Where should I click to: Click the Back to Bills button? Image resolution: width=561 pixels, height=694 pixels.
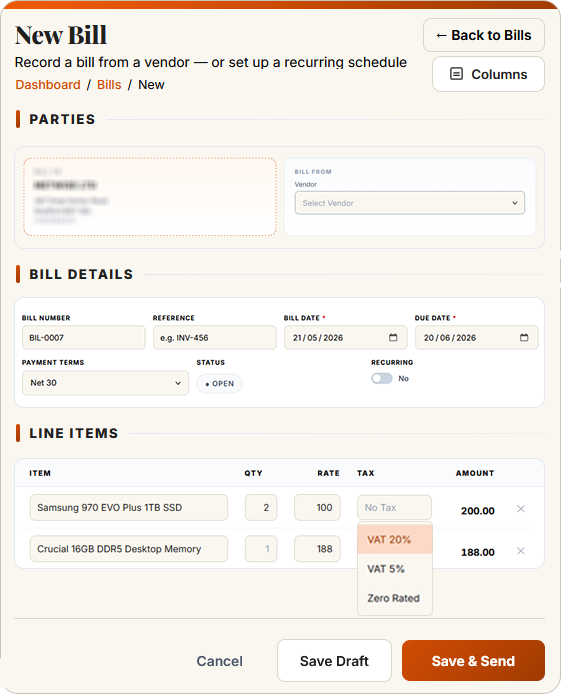pos(484,35)
